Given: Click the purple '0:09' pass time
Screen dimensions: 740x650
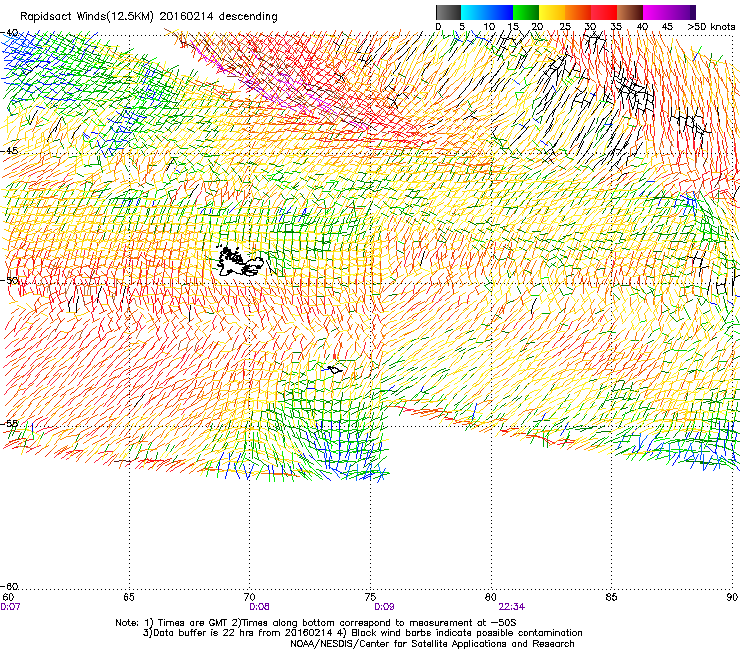Looking at the screenshot, I should pos(384,607).
